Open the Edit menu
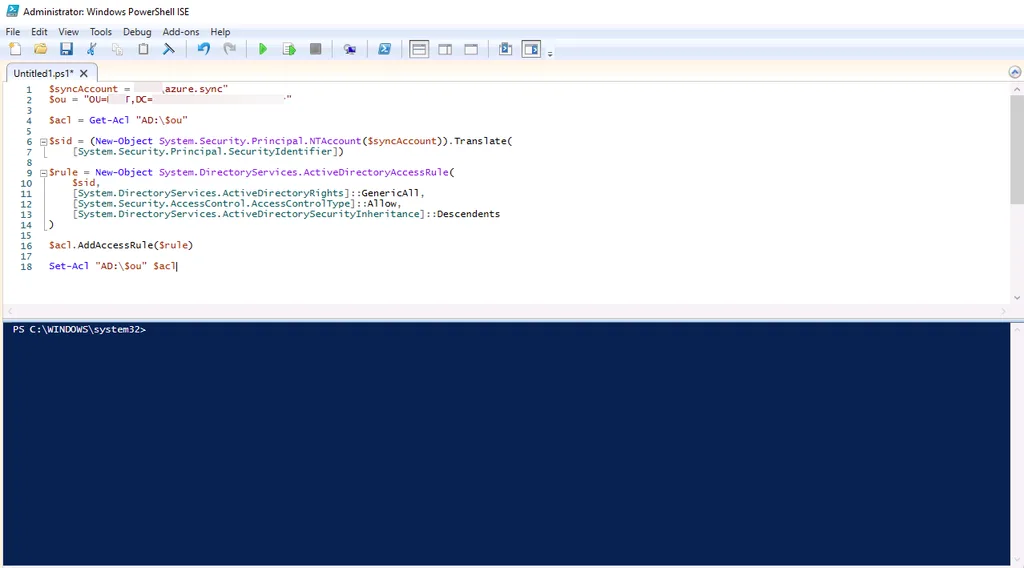The image size is (1024, 568). pyautogui.click(x=39, y=31)
